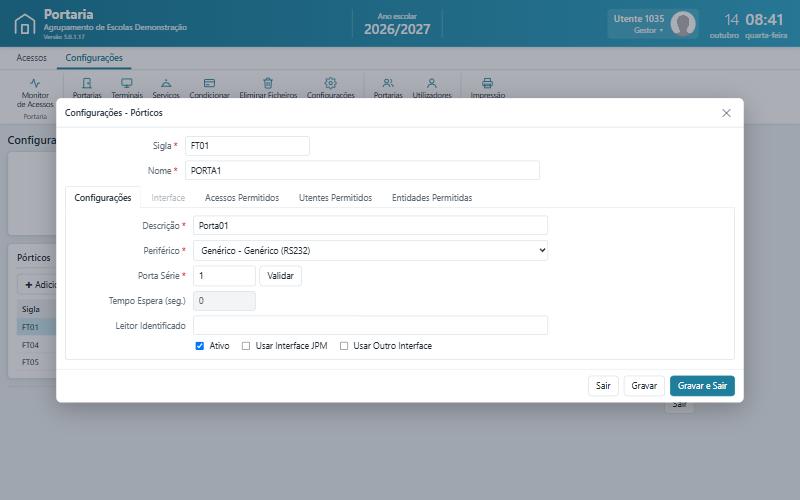Click the 08:41 clock in header

[764, 20]
